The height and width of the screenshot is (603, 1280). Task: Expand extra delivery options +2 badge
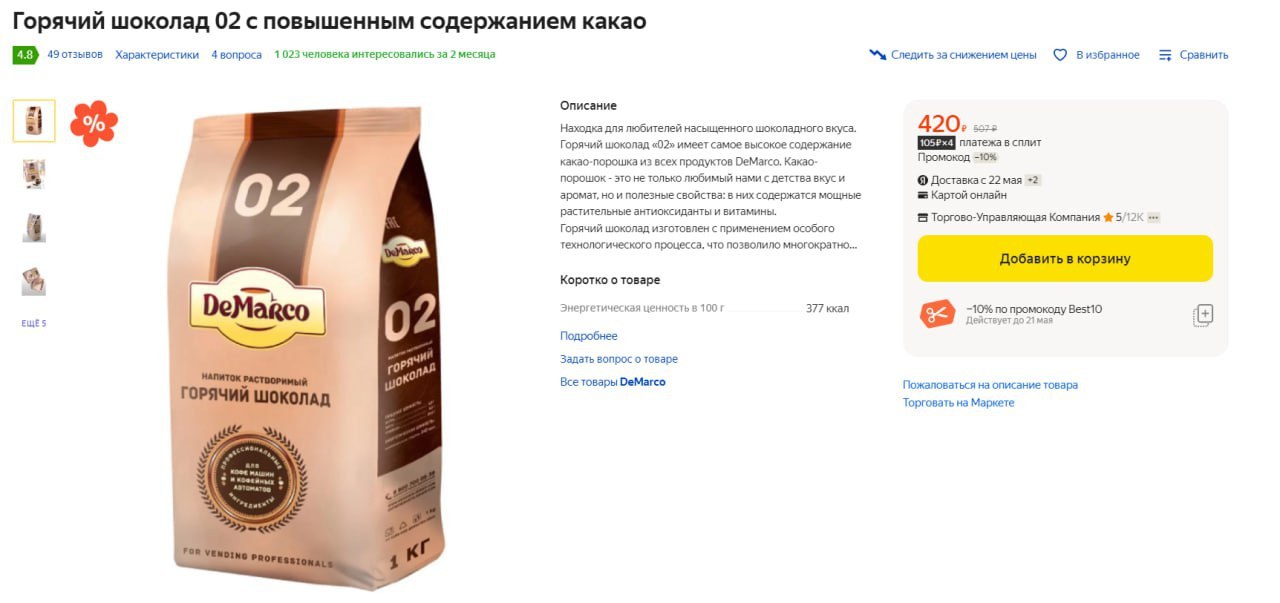coord(1033,180)
